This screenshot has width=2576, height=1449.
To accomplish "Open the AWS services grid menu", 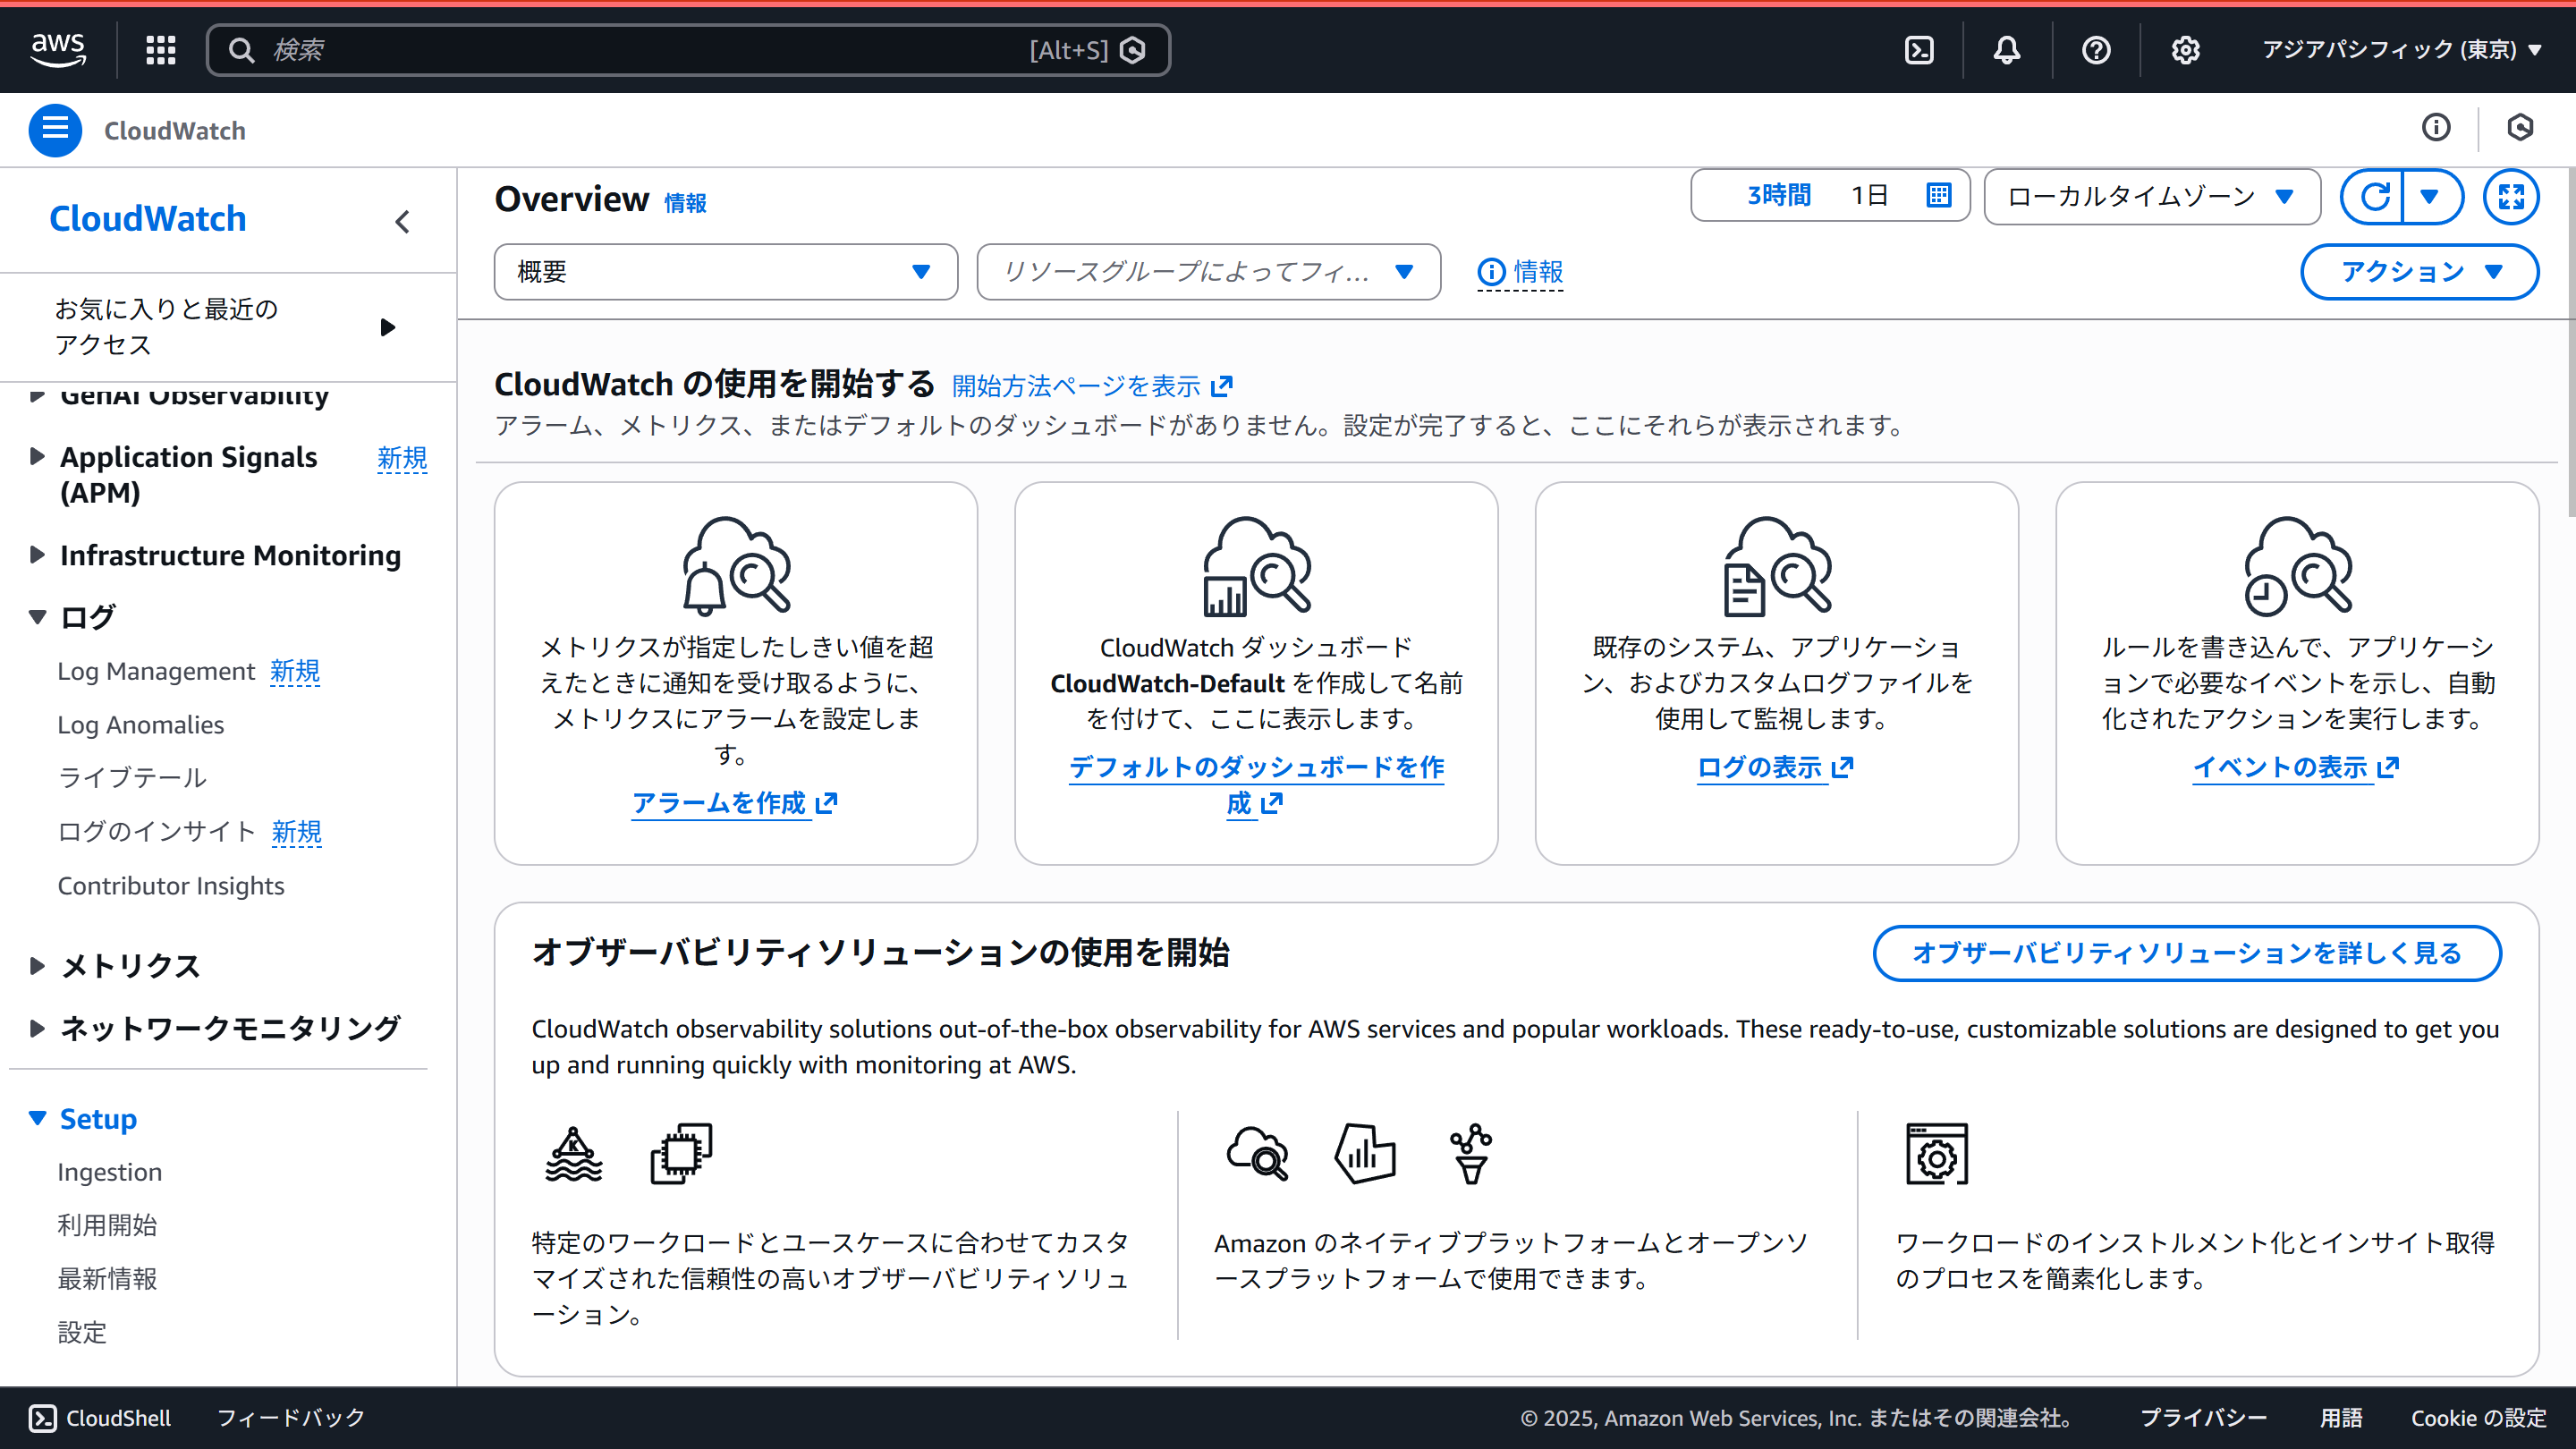I will (160, 50).
